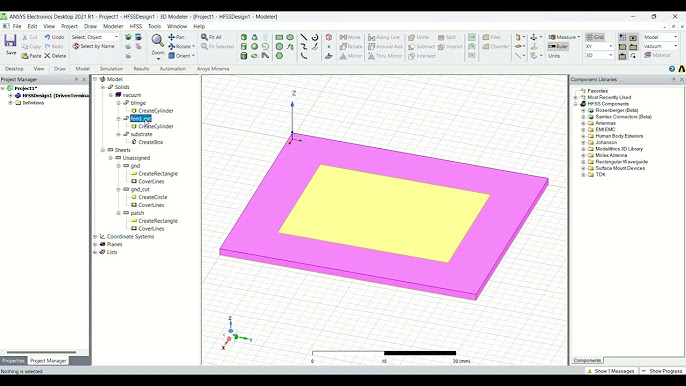Toggle the Grid display

pyautogui.click(x=595, y=37)
